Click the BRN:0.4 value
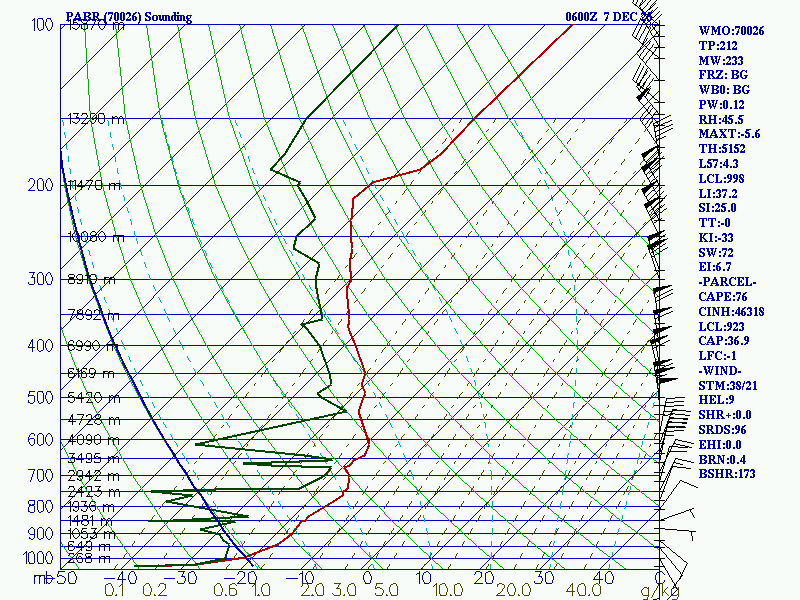800x600 pixels. (x=720, y=459)
